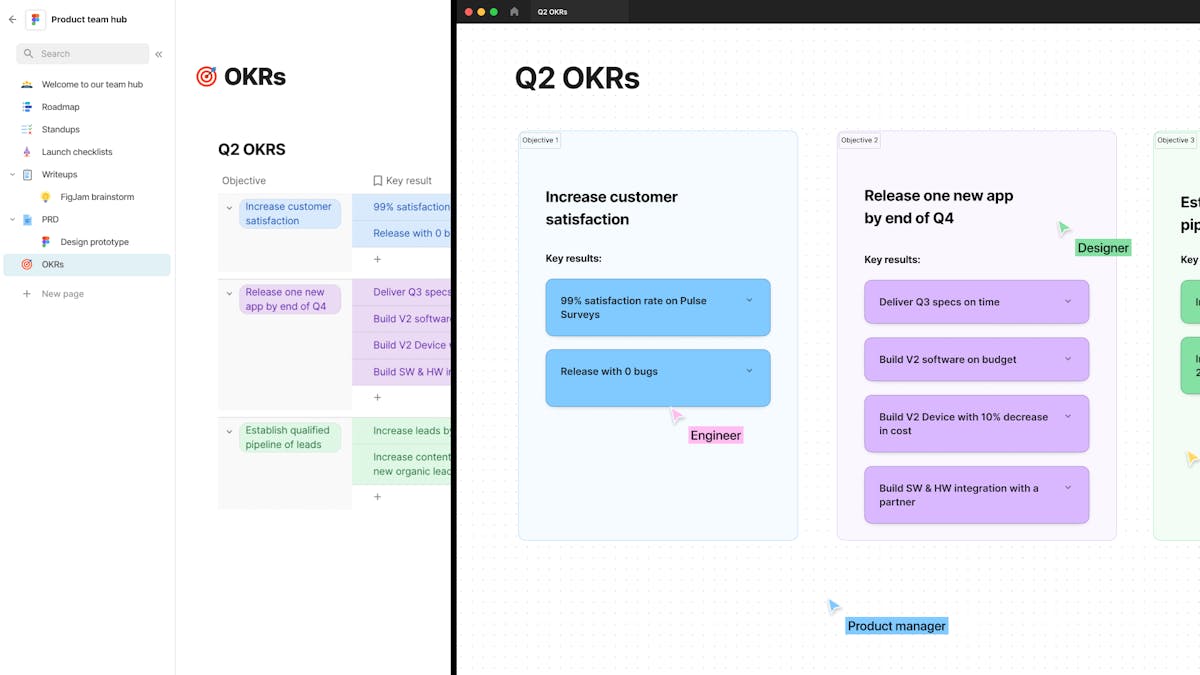
Task: Click New page in the sidebar
Action: pyautogui.click(x=62, y=294)
